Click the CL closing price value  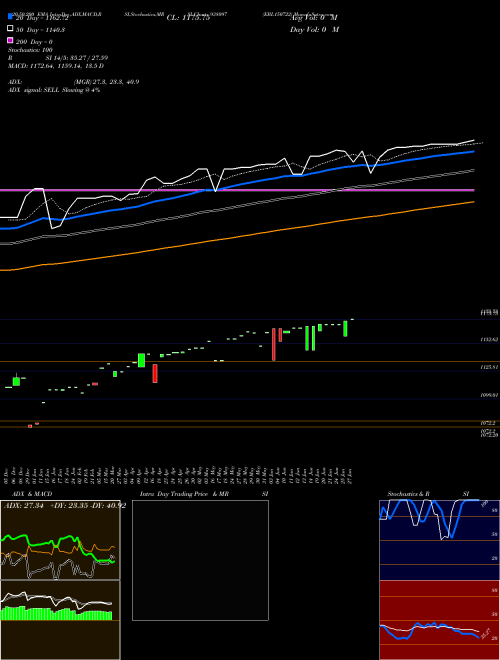click(x=188, y=18)
